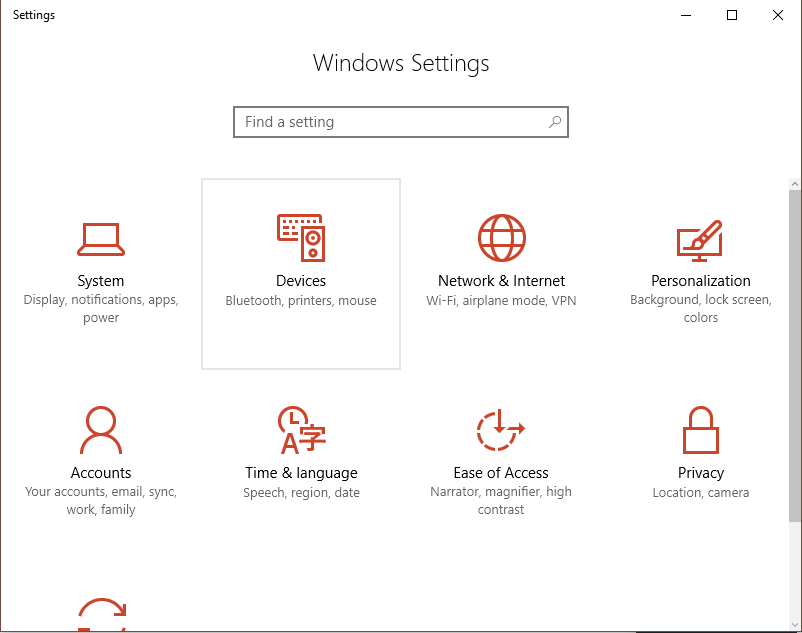This screenshot has width=802, height=633.
Task: Open the Time & language clock icon
Action: [302, 430]
